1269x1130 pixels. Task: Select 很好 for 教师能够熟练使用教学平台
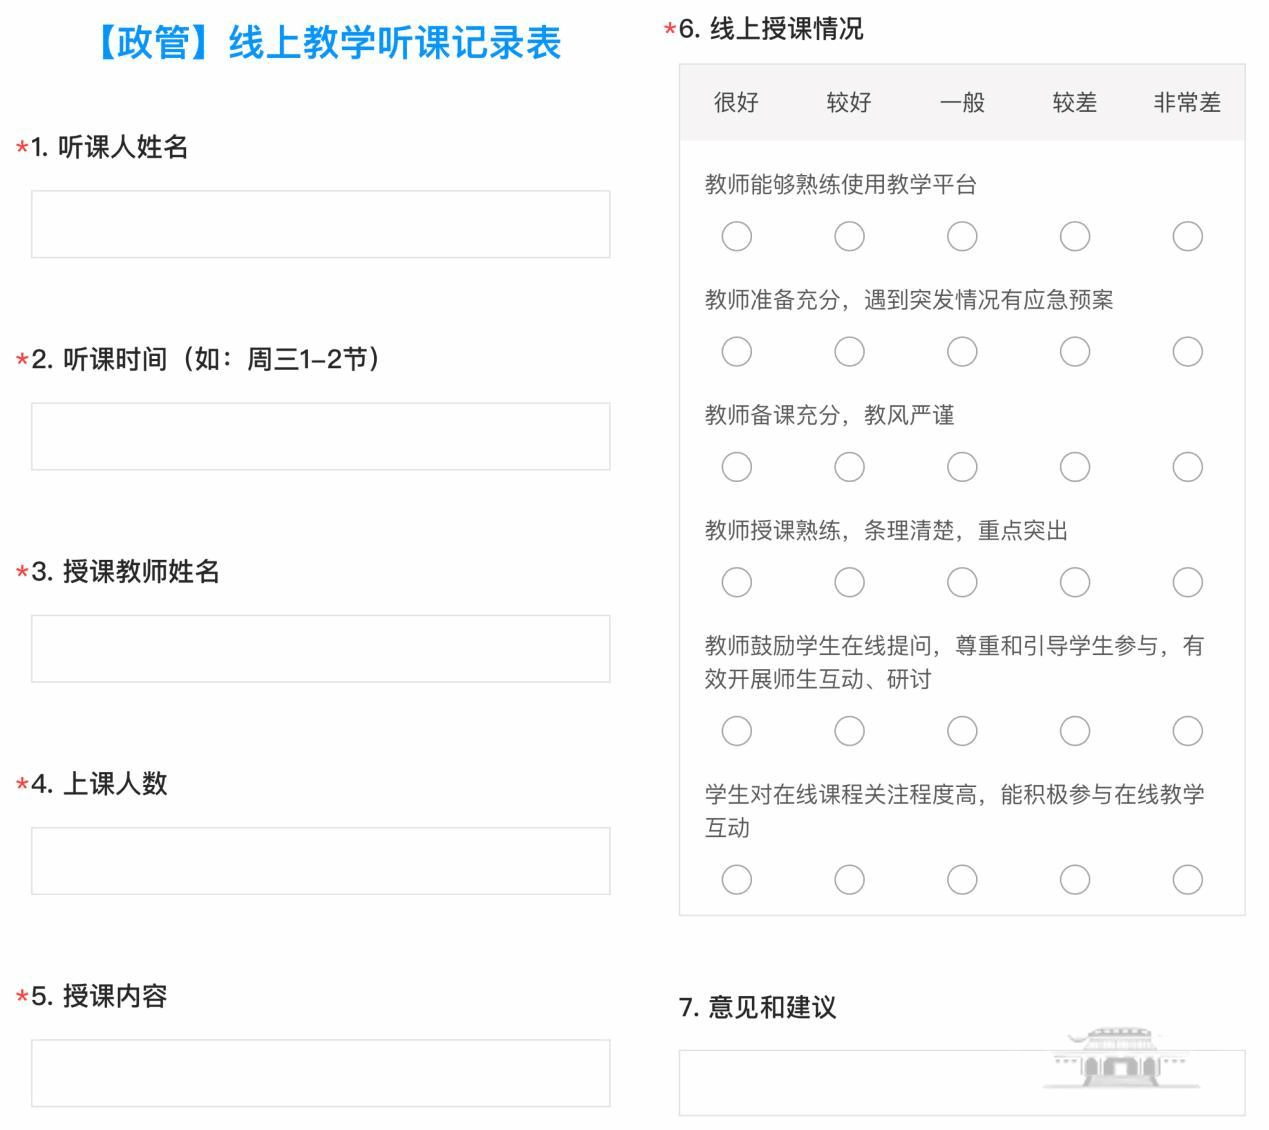pos(737,237)
